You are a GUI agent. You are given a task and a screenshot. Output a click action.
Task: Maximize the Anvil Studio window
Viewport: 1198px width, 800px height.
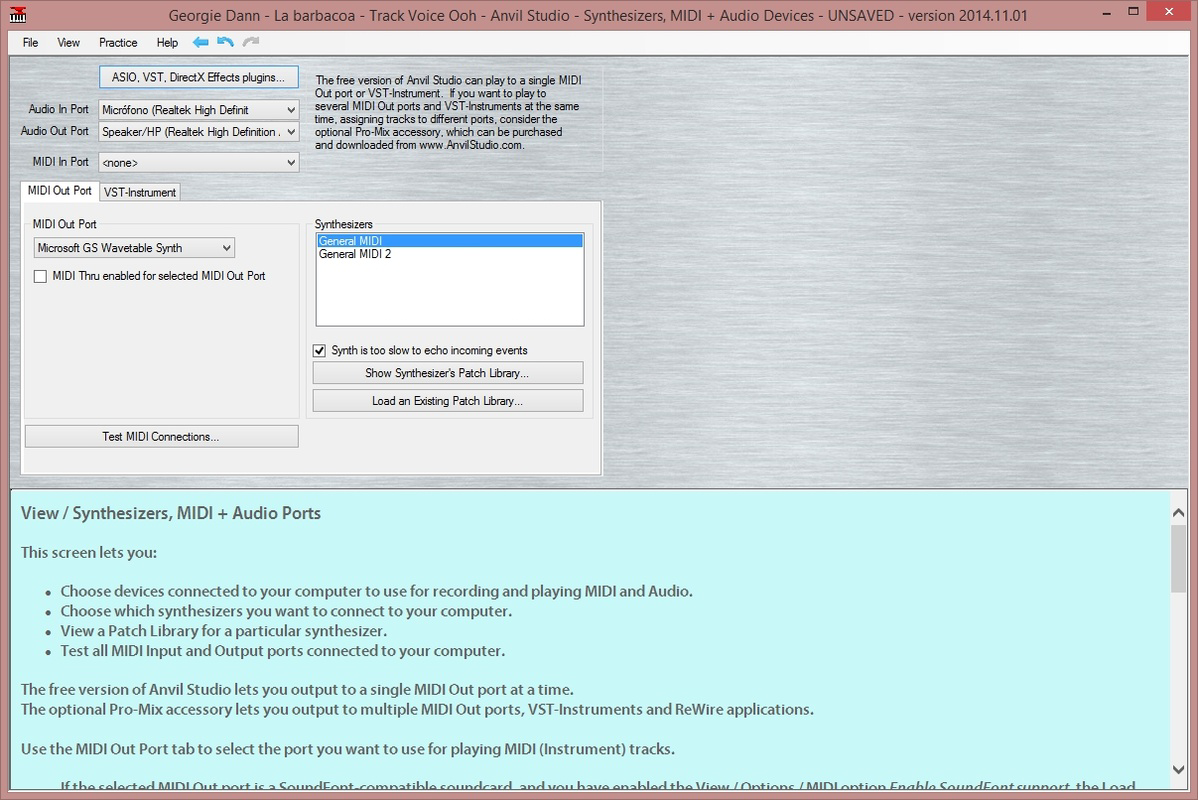[x=1134, y=11]
